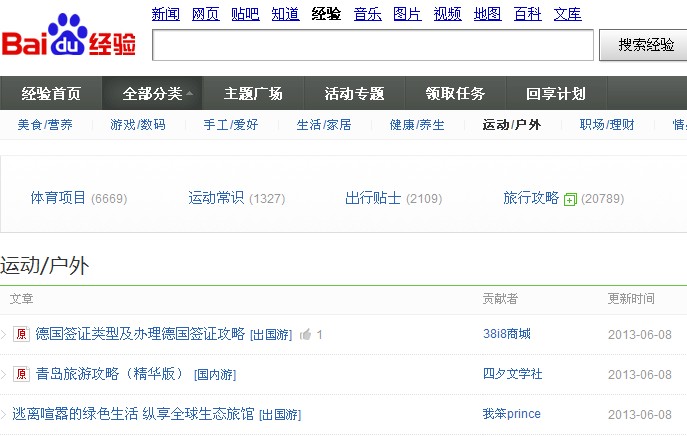
Task: Open the 主题广场 navigation tab
Action: (x=253, y=94)
